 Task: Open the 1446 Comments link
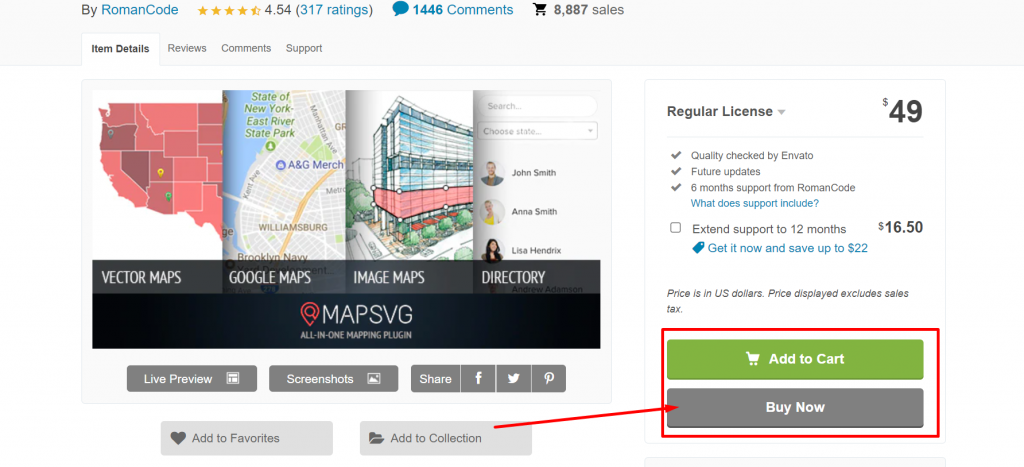click(x=462, y=10)
